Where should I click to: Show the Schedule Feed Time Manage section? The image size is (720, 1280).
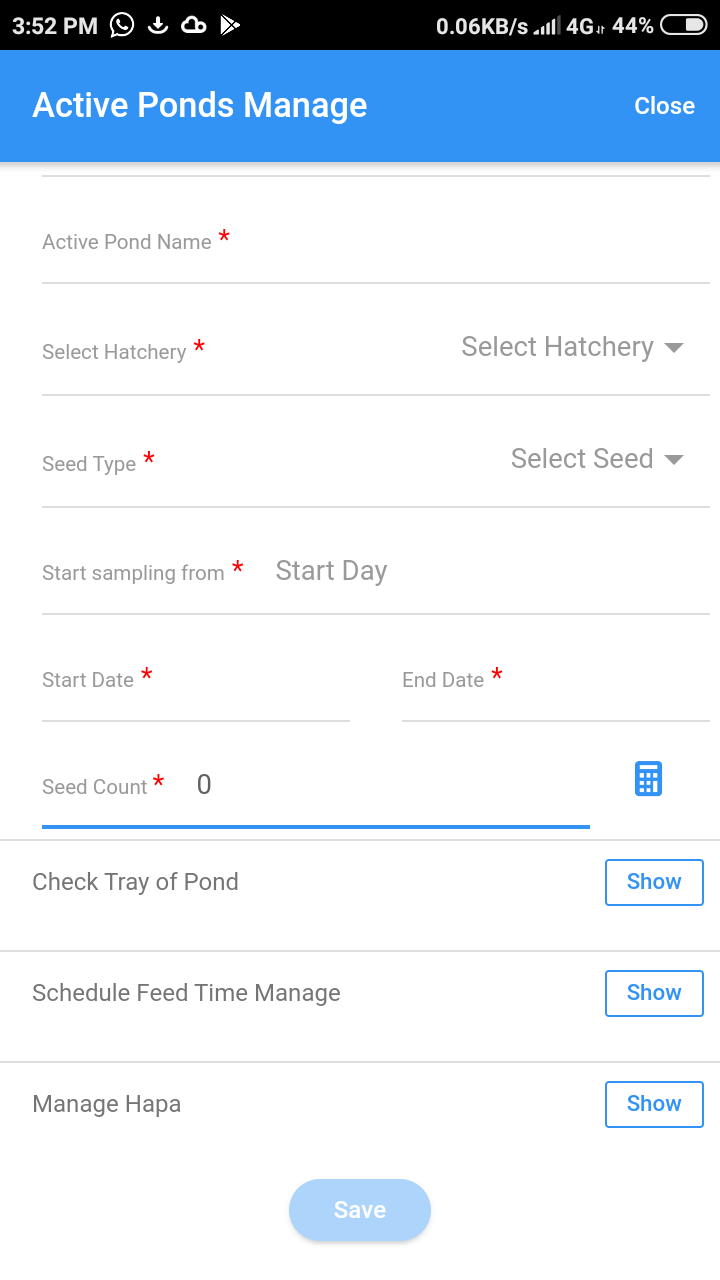click(x=654, y=993)
